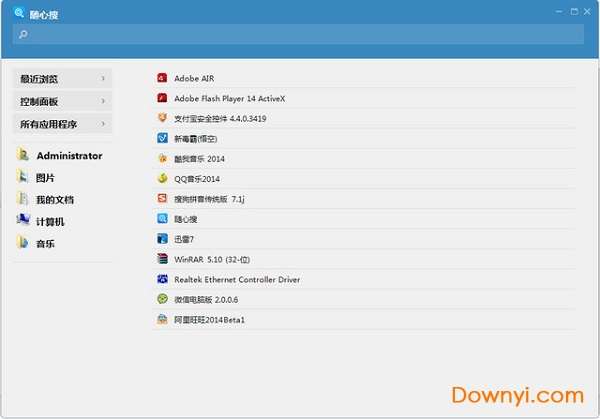Expand the 控制面板 chevron arrow

[x=103, y=101]
